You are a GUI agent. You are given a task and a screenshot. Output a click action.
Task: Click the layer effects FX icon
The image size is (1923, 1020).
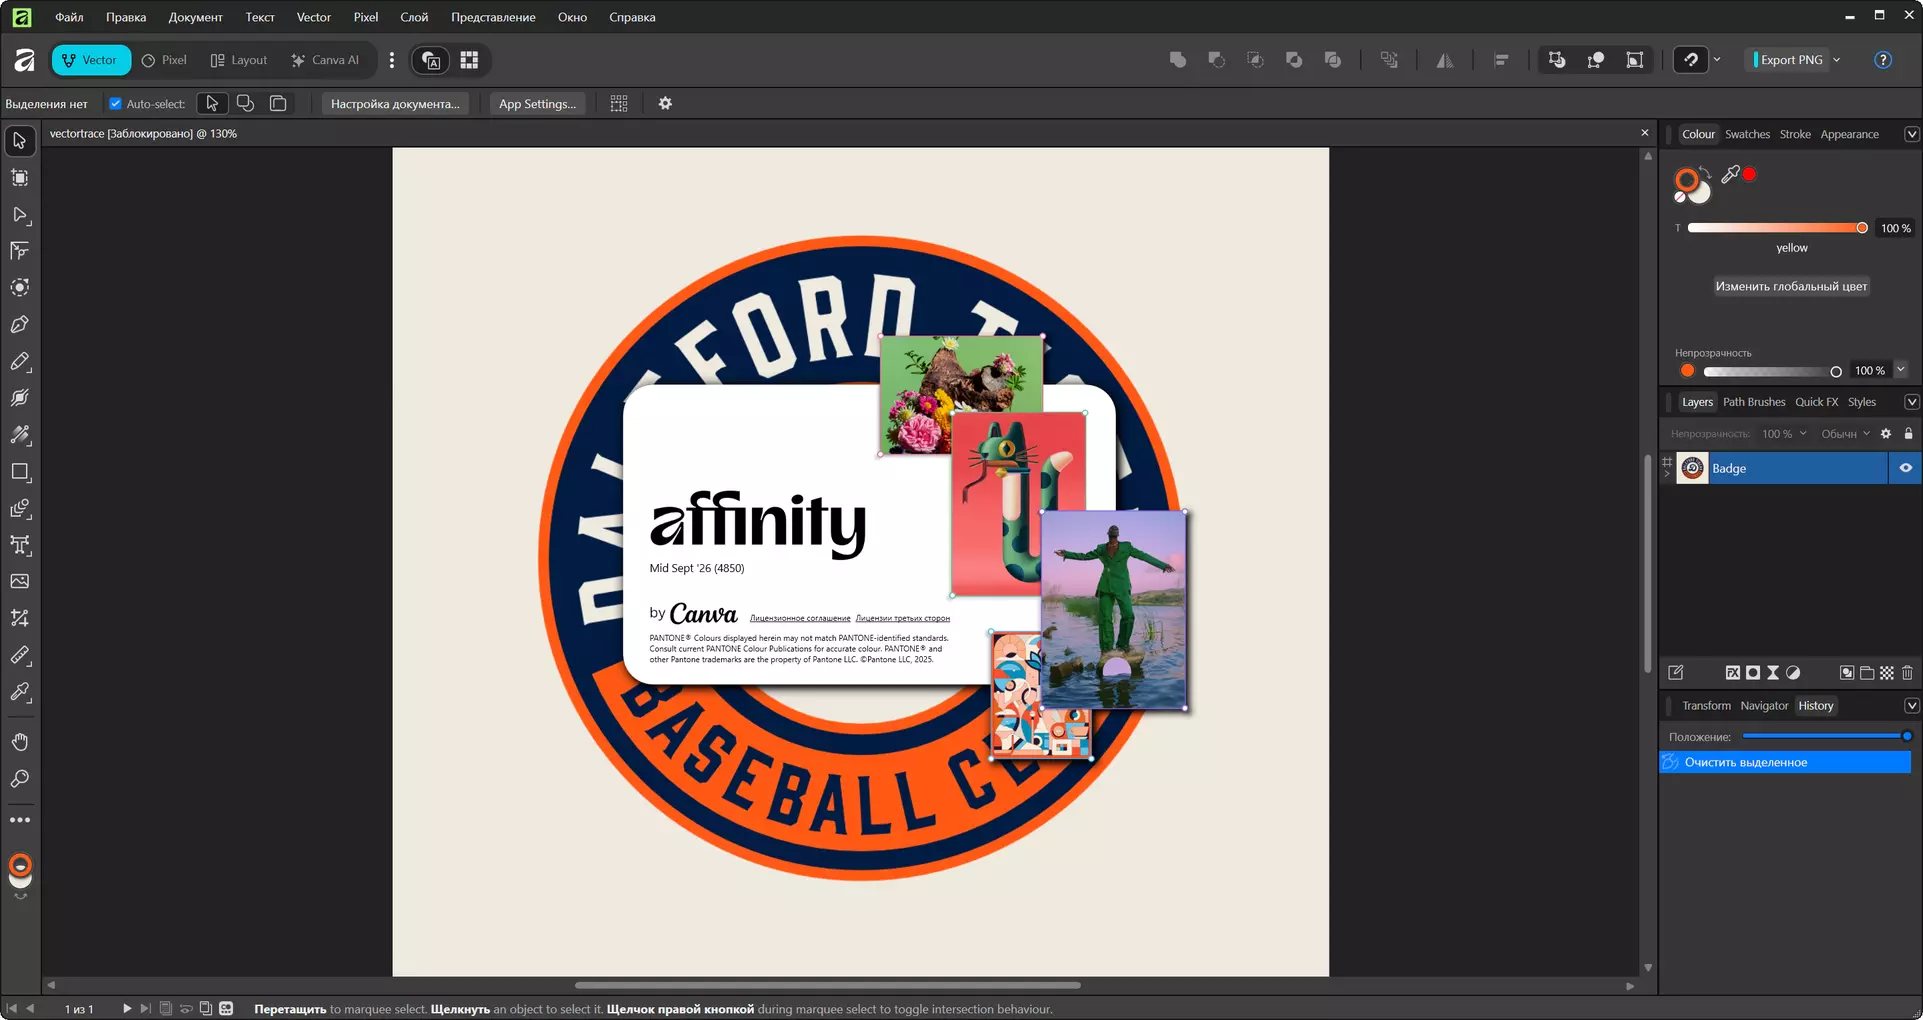coord(1733,673)
